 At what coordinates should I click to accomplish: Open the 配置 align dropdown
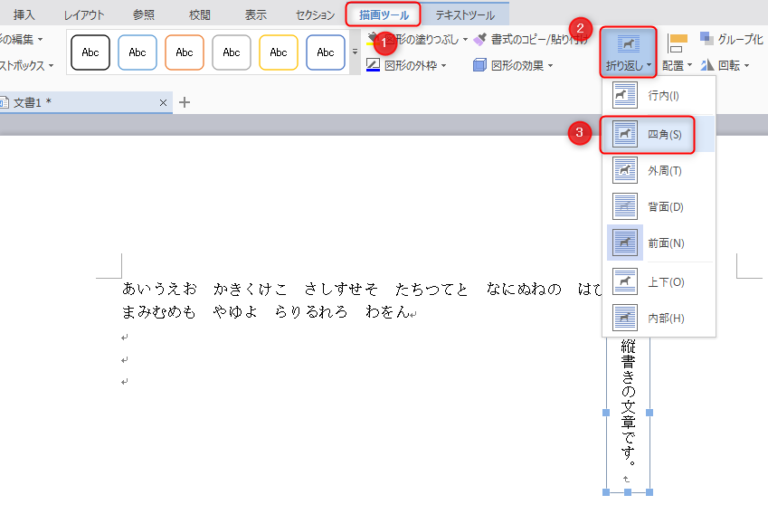(x=678, y=66)
